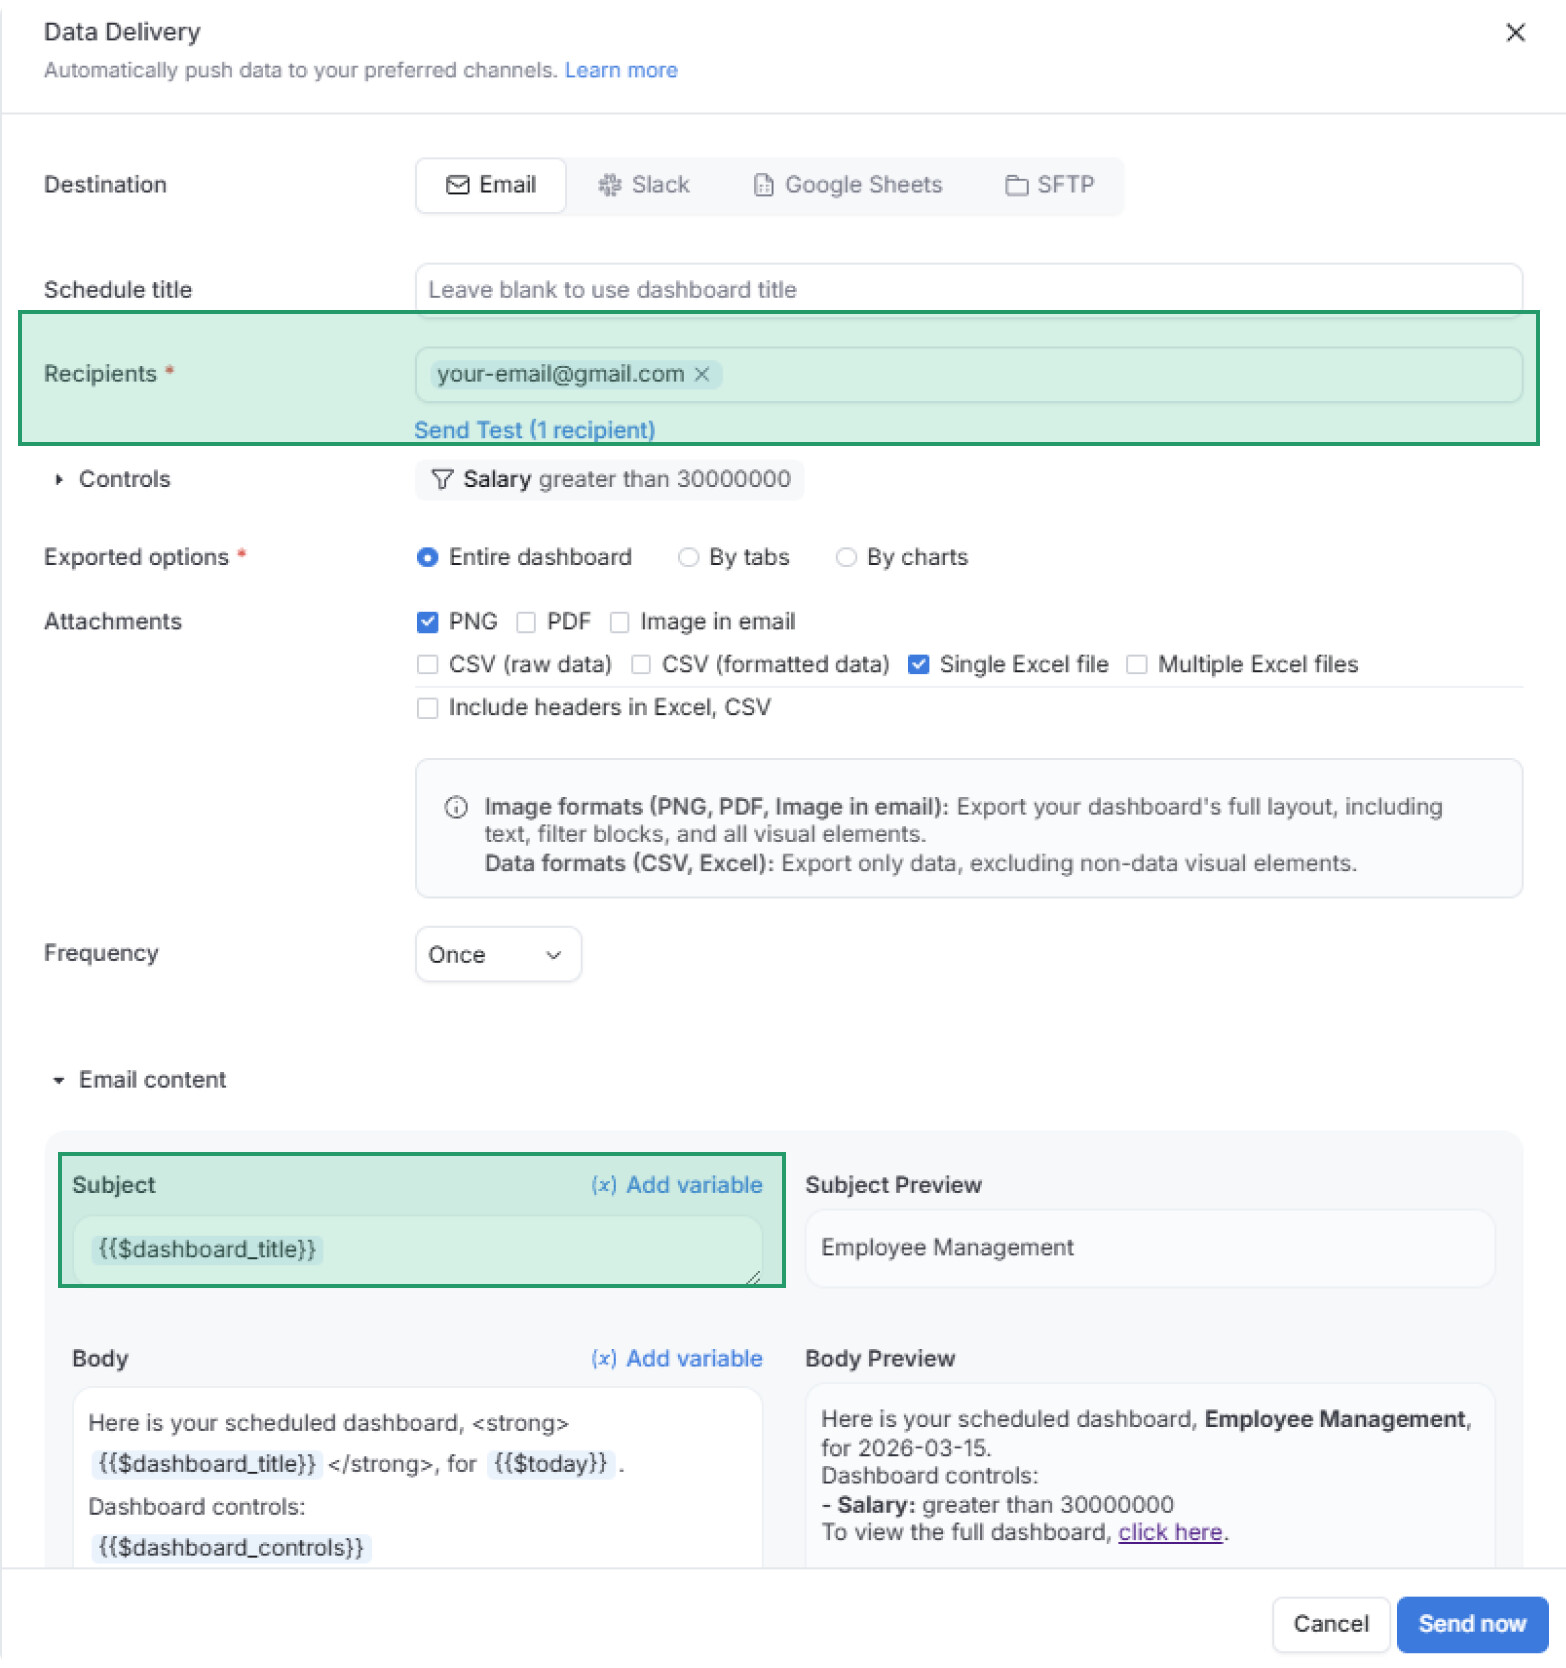Screen dimensions: 1566x1668
Task: Switch to Google Sheets destination
Action: (x=848, y=185)
